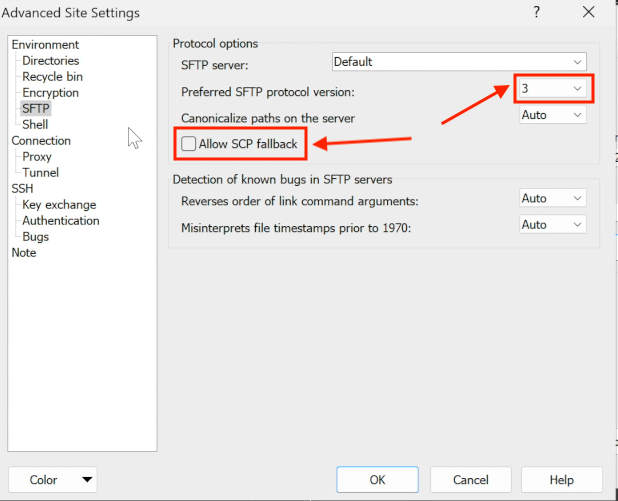Go to the Authentication settings page

coord(61,221)
